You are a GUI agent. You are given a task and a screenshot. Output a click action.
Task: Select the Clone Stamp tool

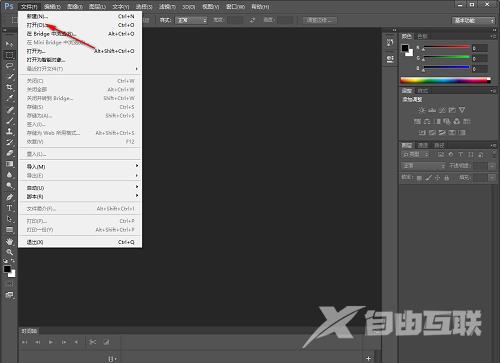[x=9, y=131]
